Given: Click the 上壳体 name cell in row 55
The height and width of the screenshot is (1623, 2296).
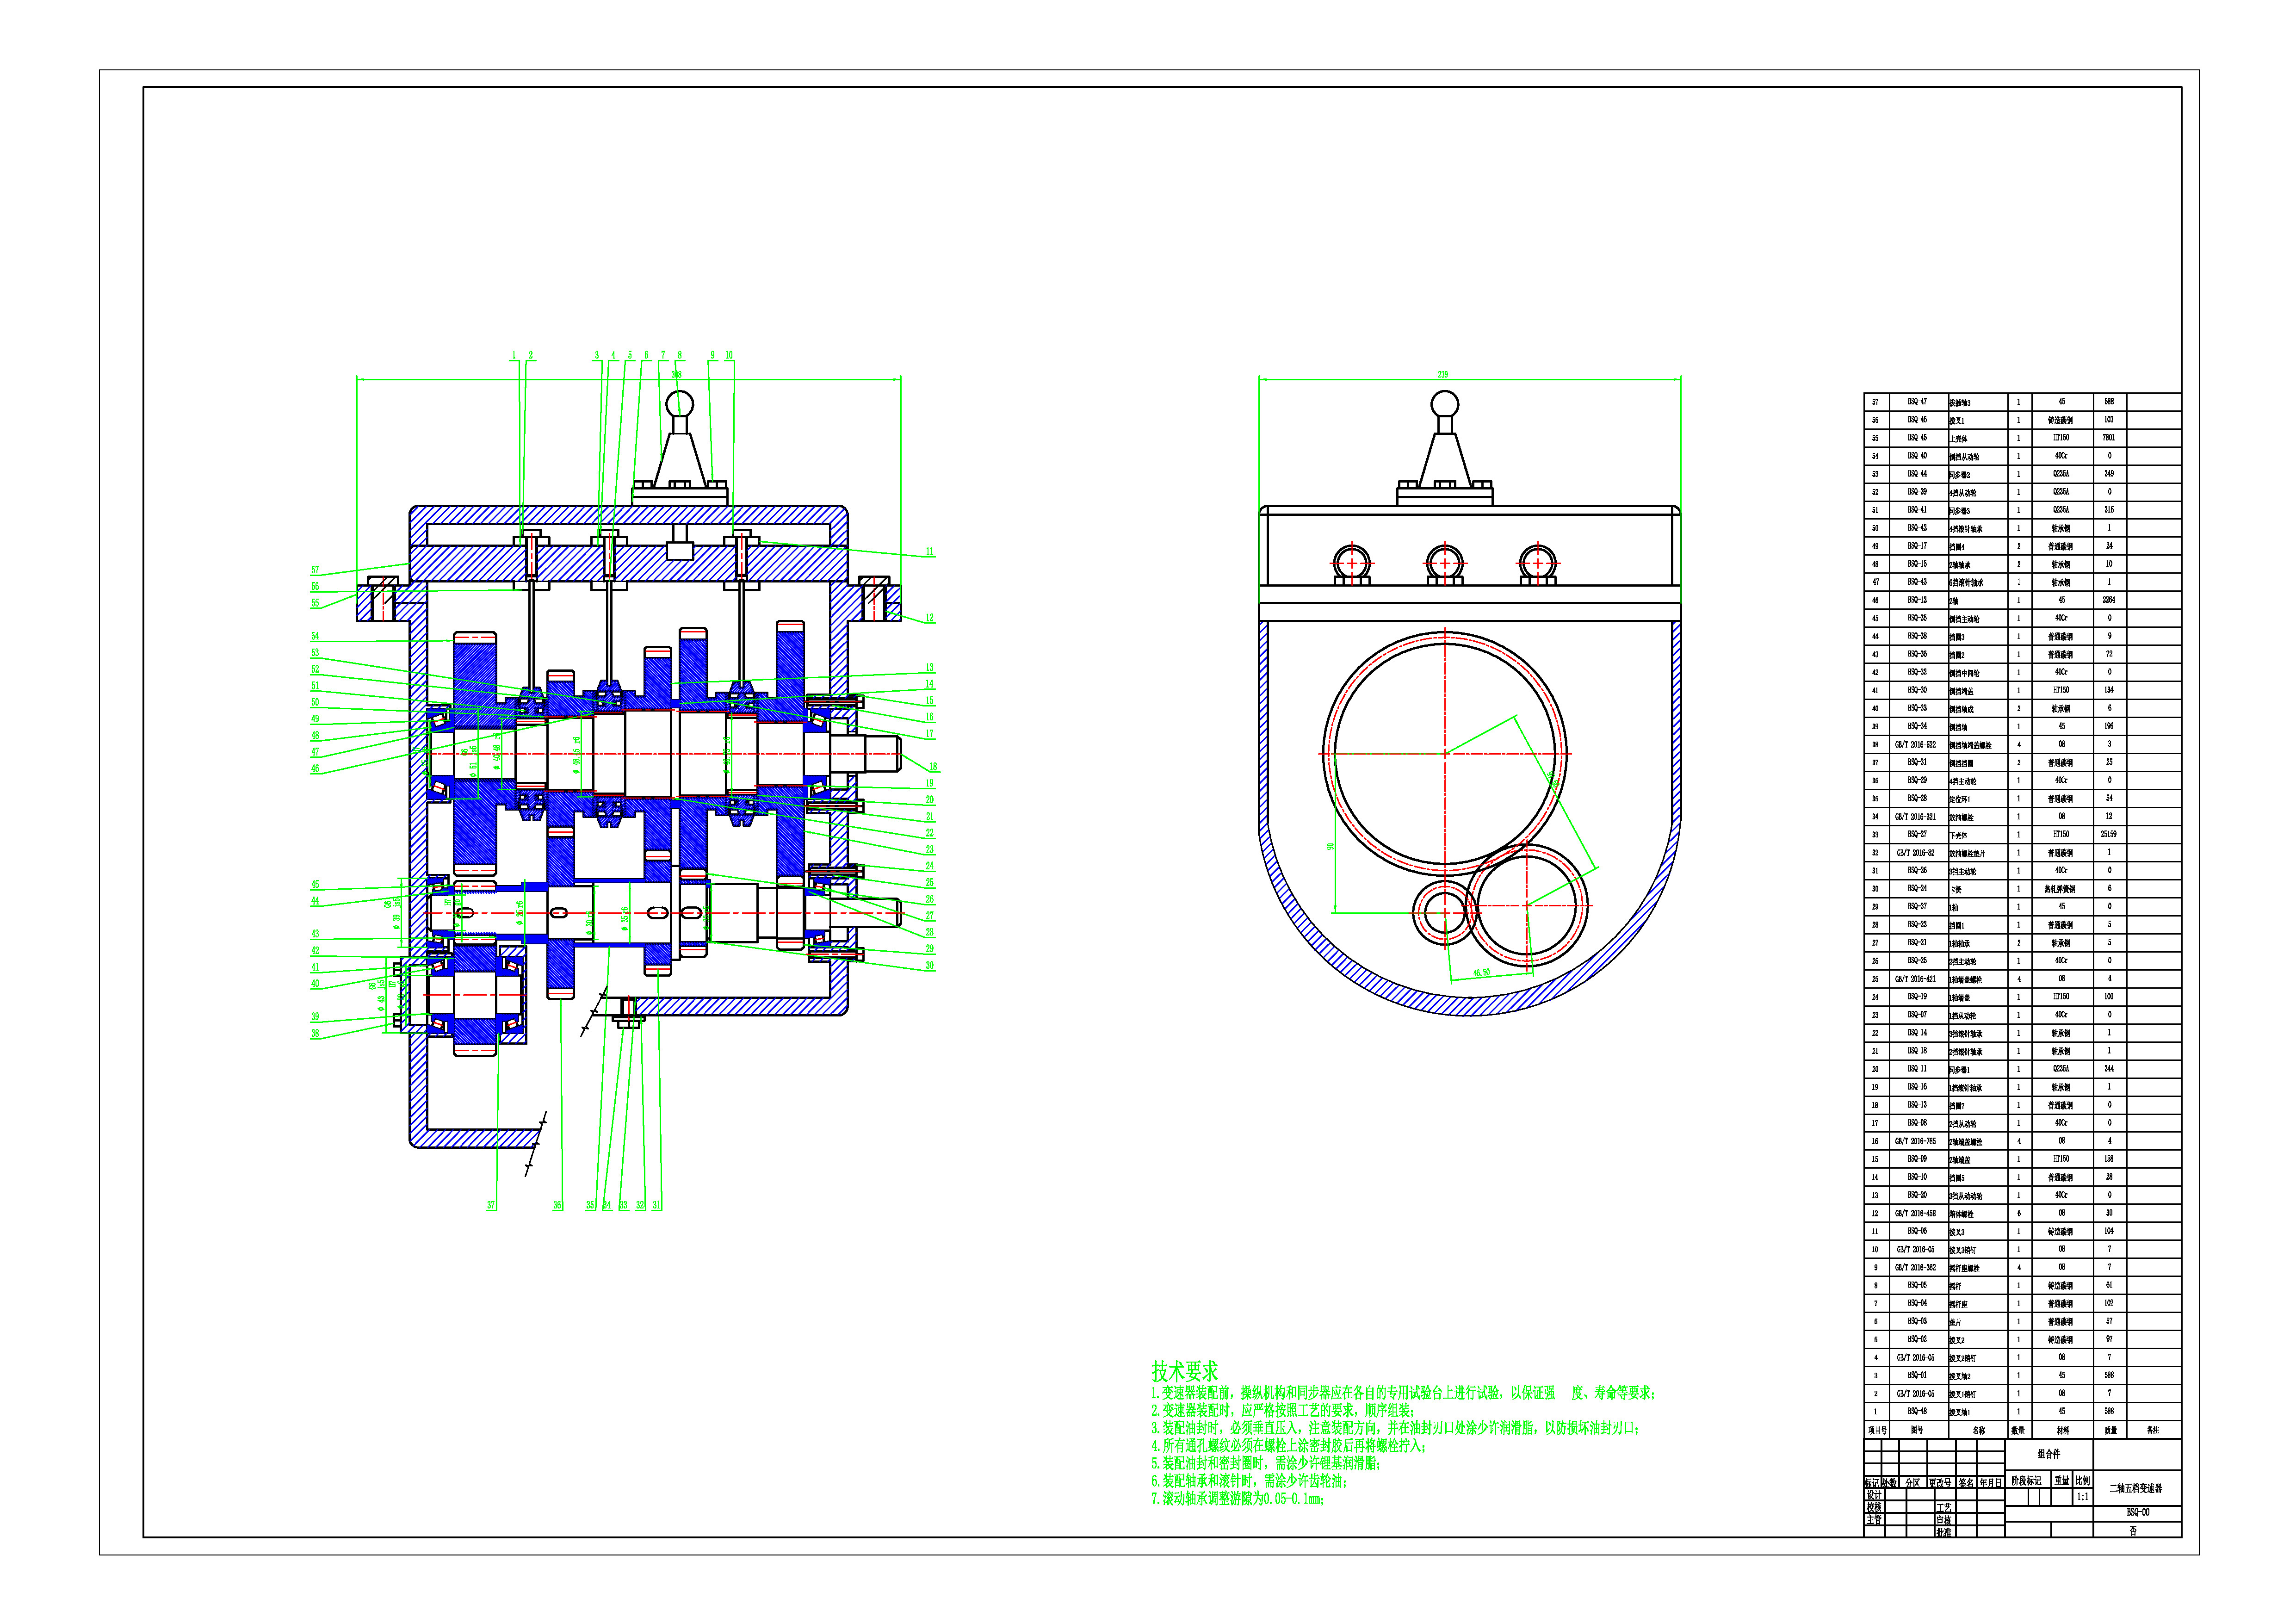Looking at the screenshot, I should tap(1958, 438).
